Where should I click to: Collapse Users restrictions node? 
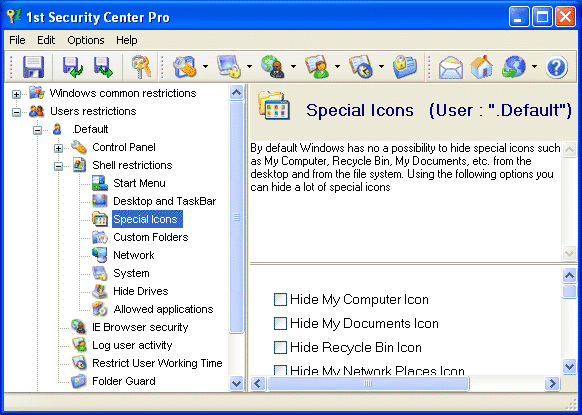tap(16, 112)
